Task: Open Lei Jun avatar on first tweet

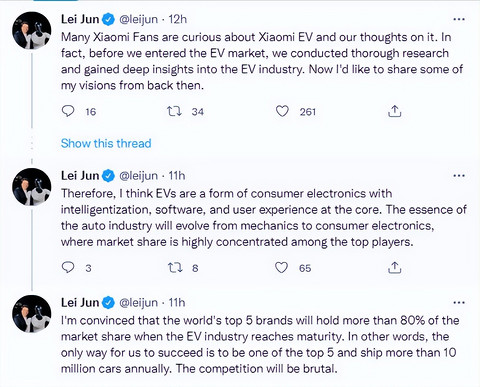Action: pos(32,31)
